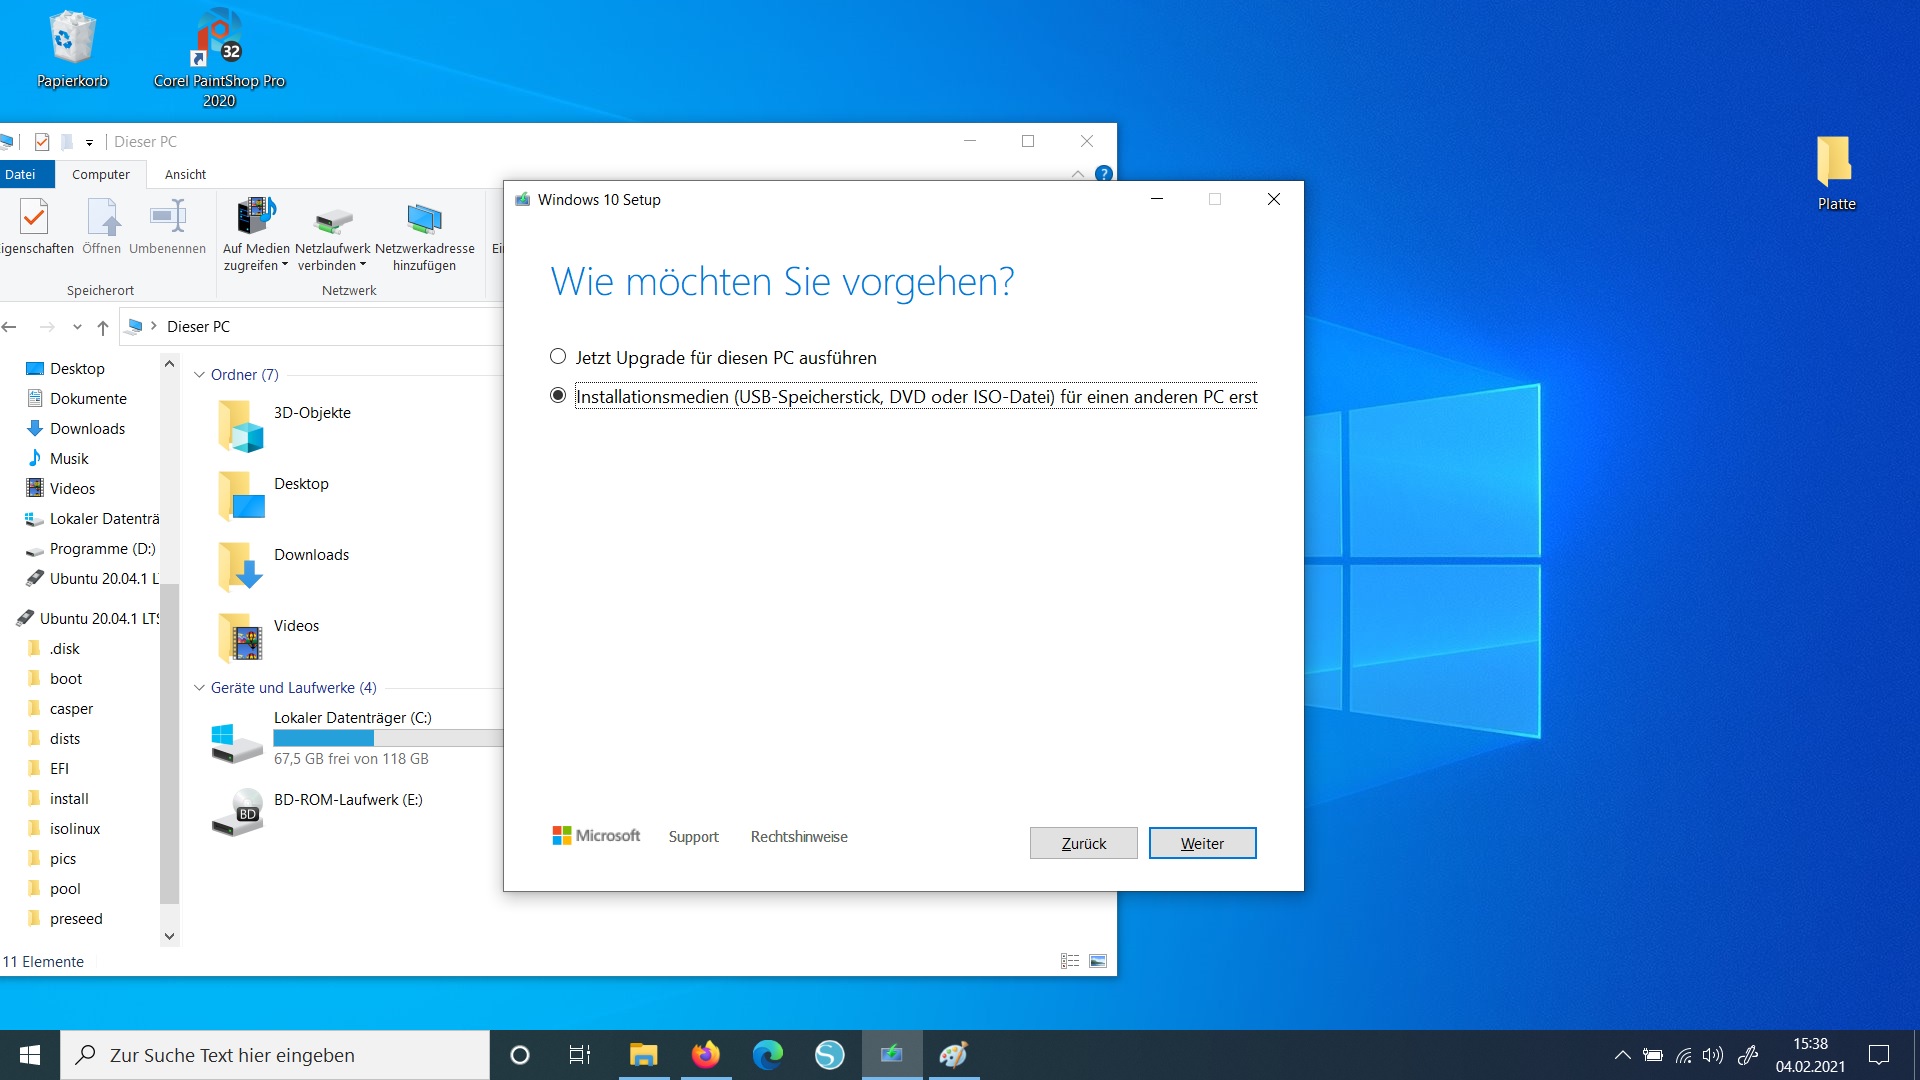
Task: Click the Netzwerkadresse hinzufügen icon
Action: (x=424, y=219)
